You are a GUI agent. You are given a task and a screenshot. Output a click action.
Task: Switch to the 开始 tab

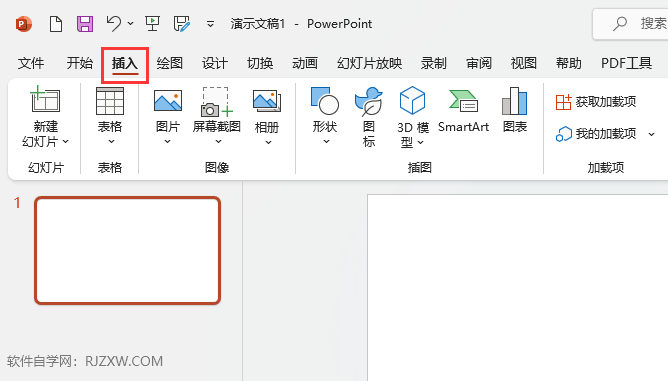(80, 64)
